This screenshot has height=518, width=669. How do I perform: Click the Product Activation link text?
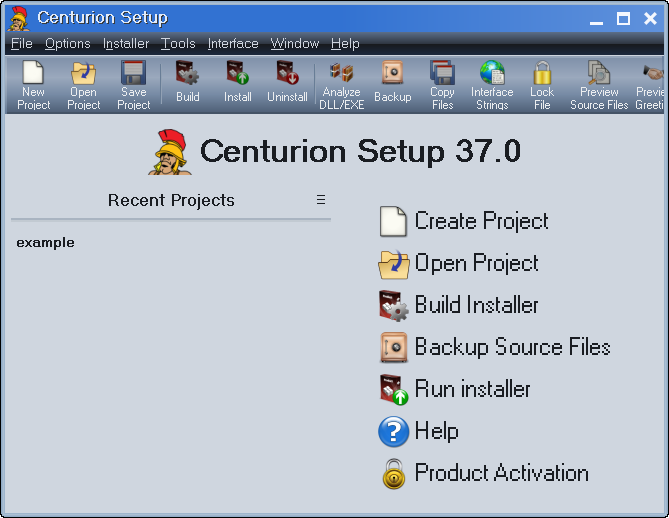tap(502, 473)
